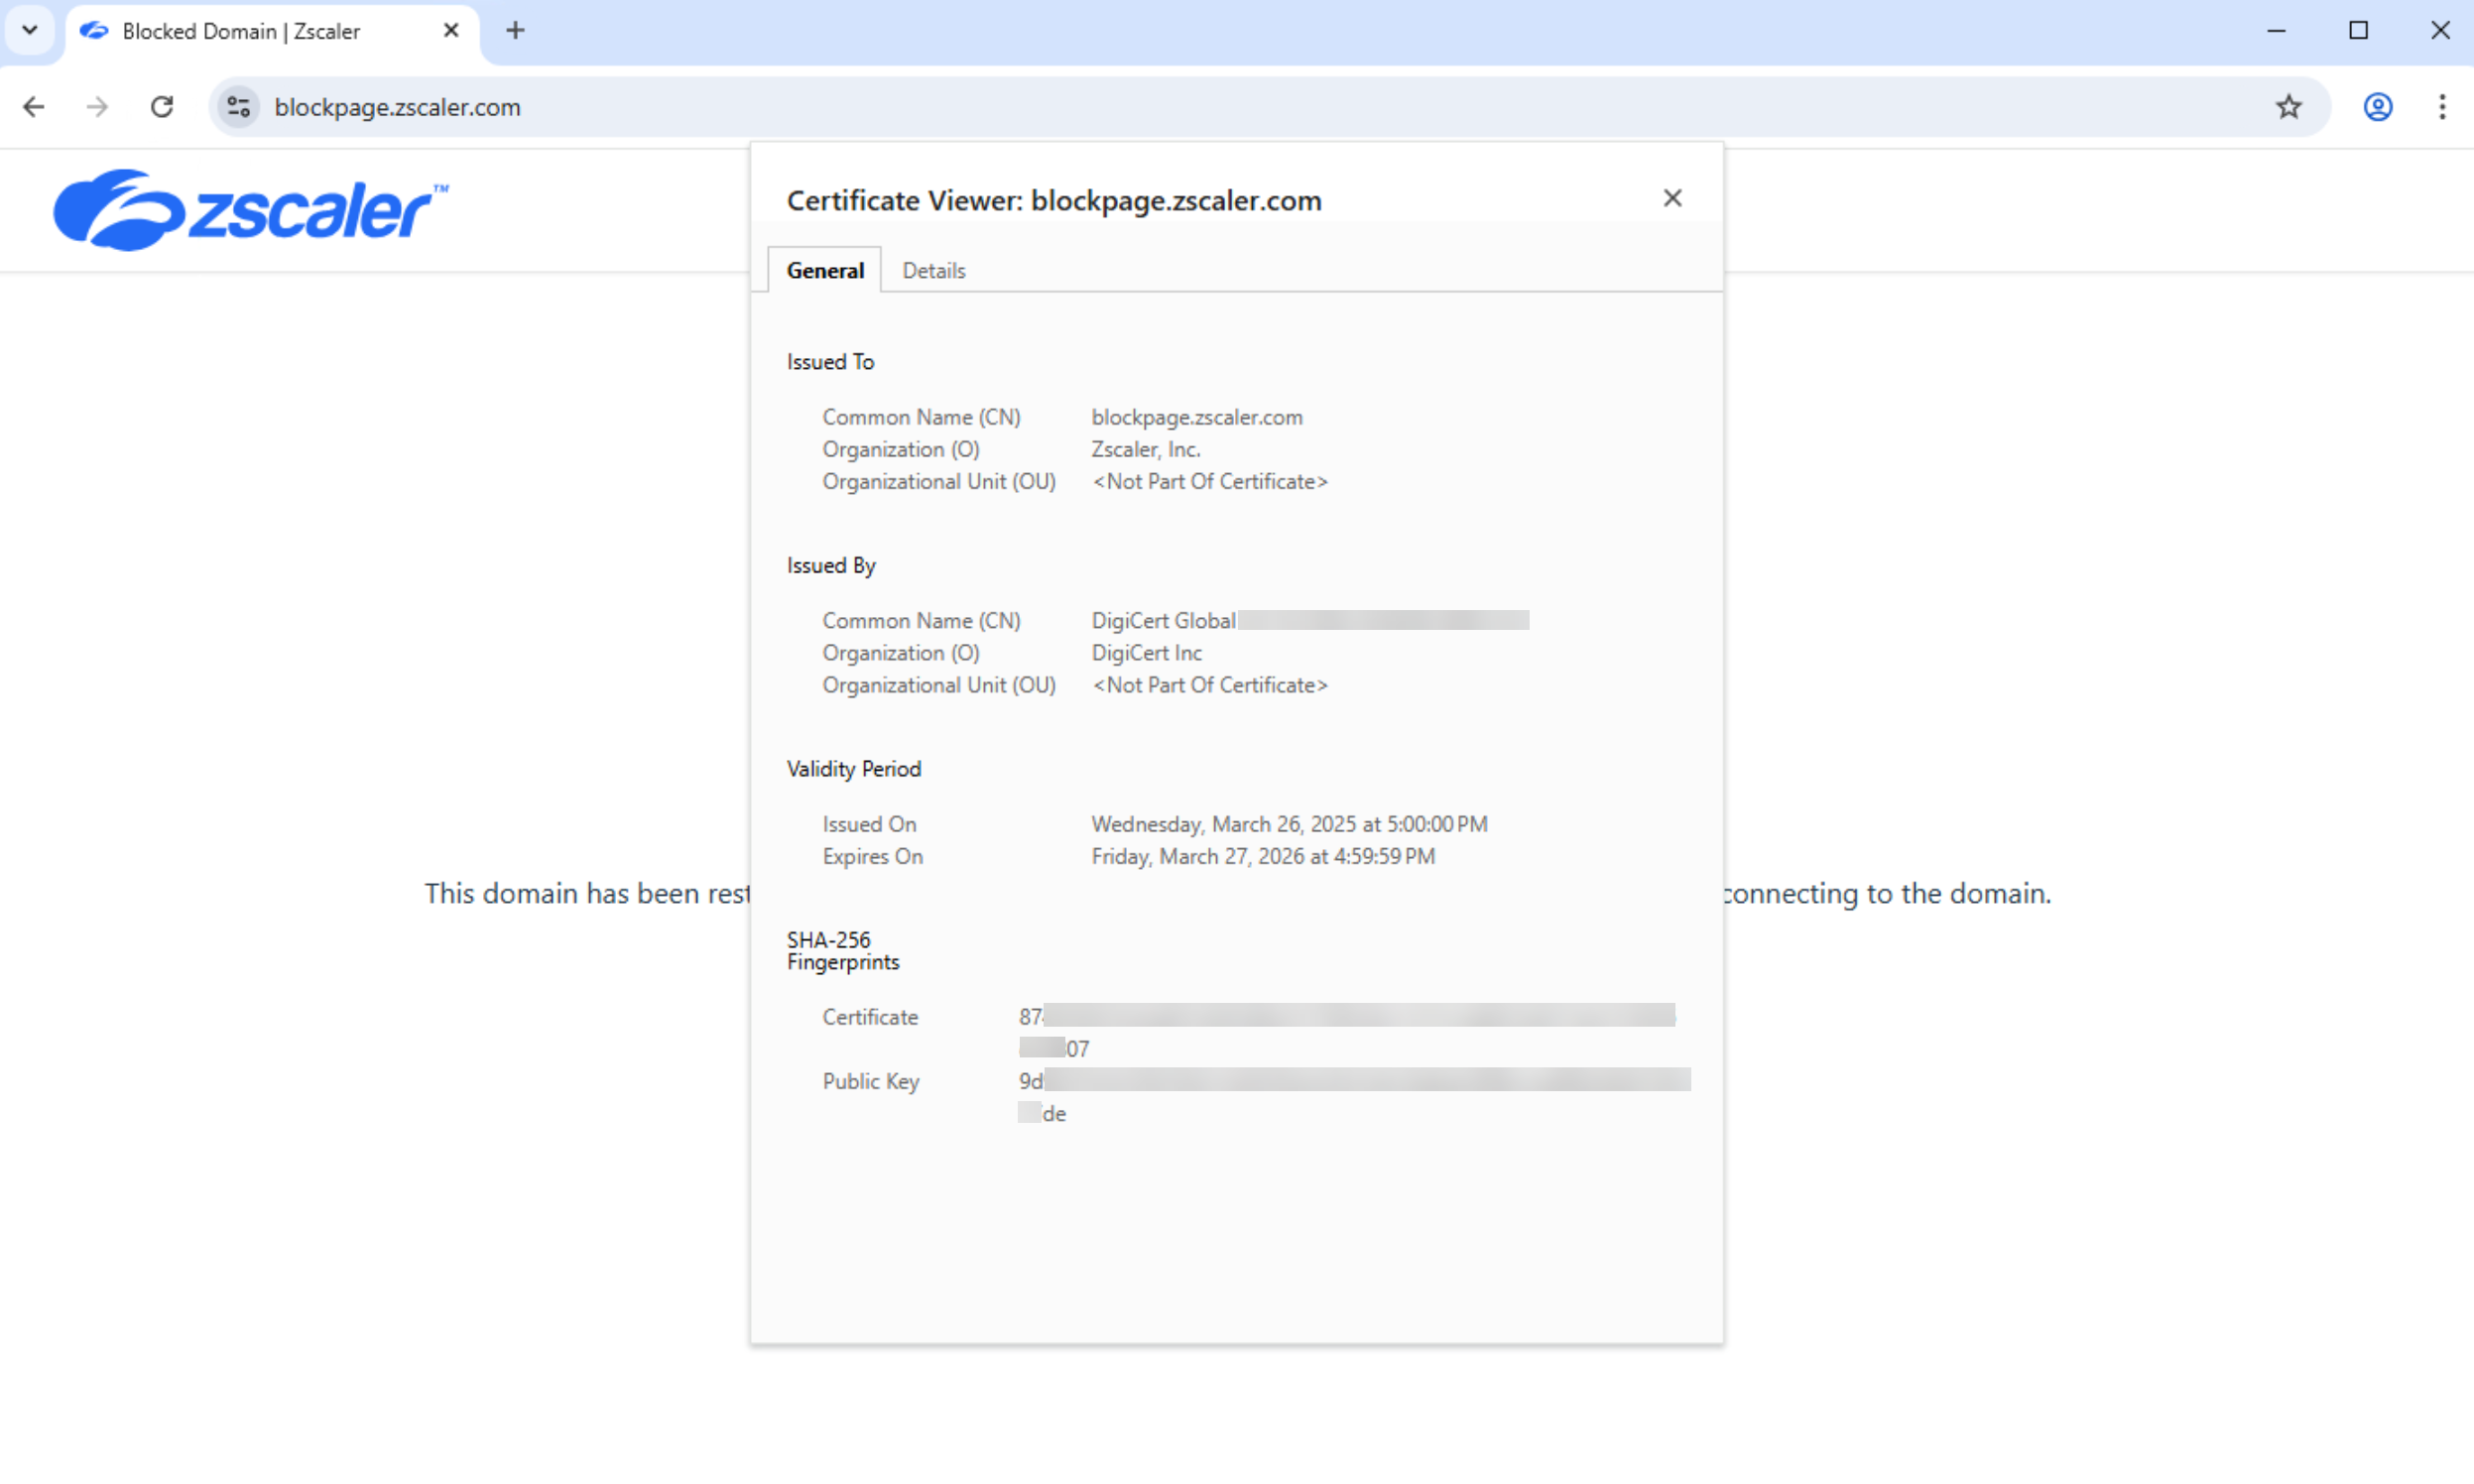
Task: Click the blockpage.zscaler.com common name value
Action: [x=1196, y=418]
